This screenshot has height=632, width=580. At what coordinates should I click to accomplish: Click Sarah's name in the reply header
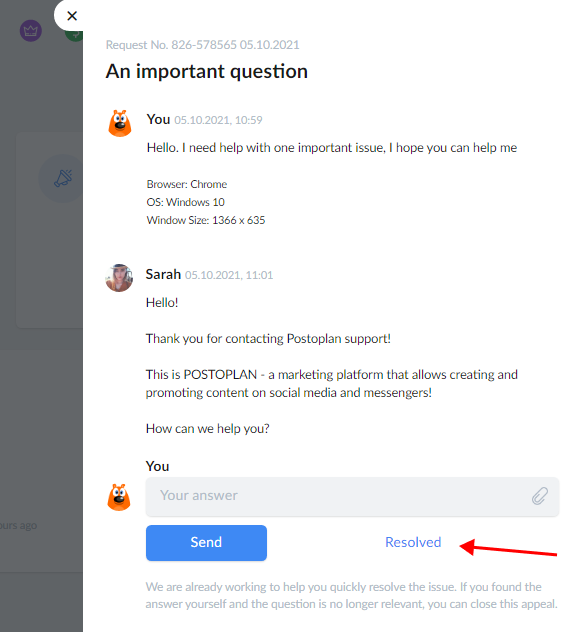pyautogui.click(x=163, y=274)
